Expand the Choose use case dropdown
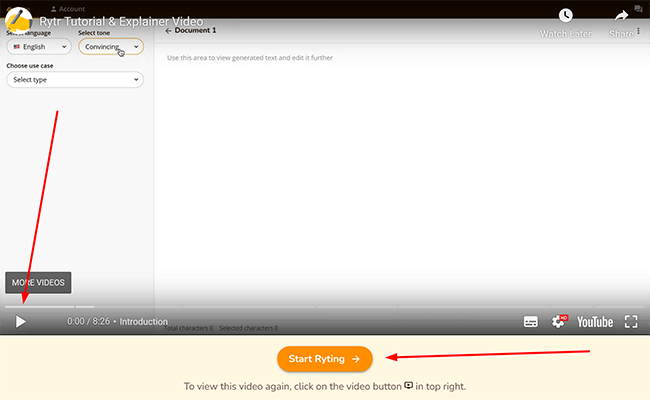Screen dimensions: 650x400 (x=74, y=79)
